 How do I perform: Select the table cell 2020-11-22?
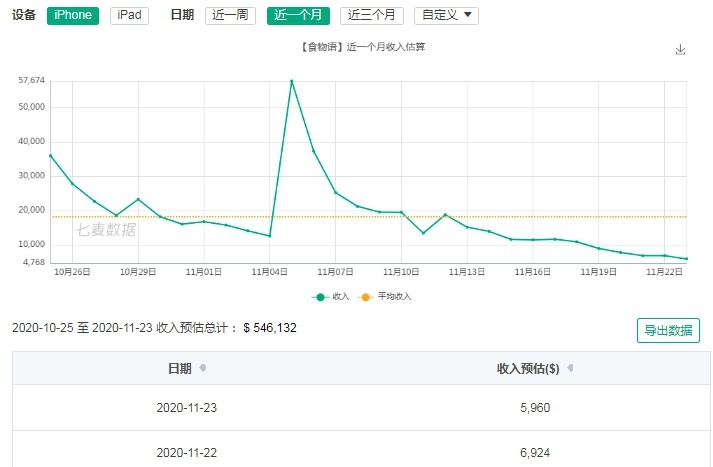coord(186,453)
